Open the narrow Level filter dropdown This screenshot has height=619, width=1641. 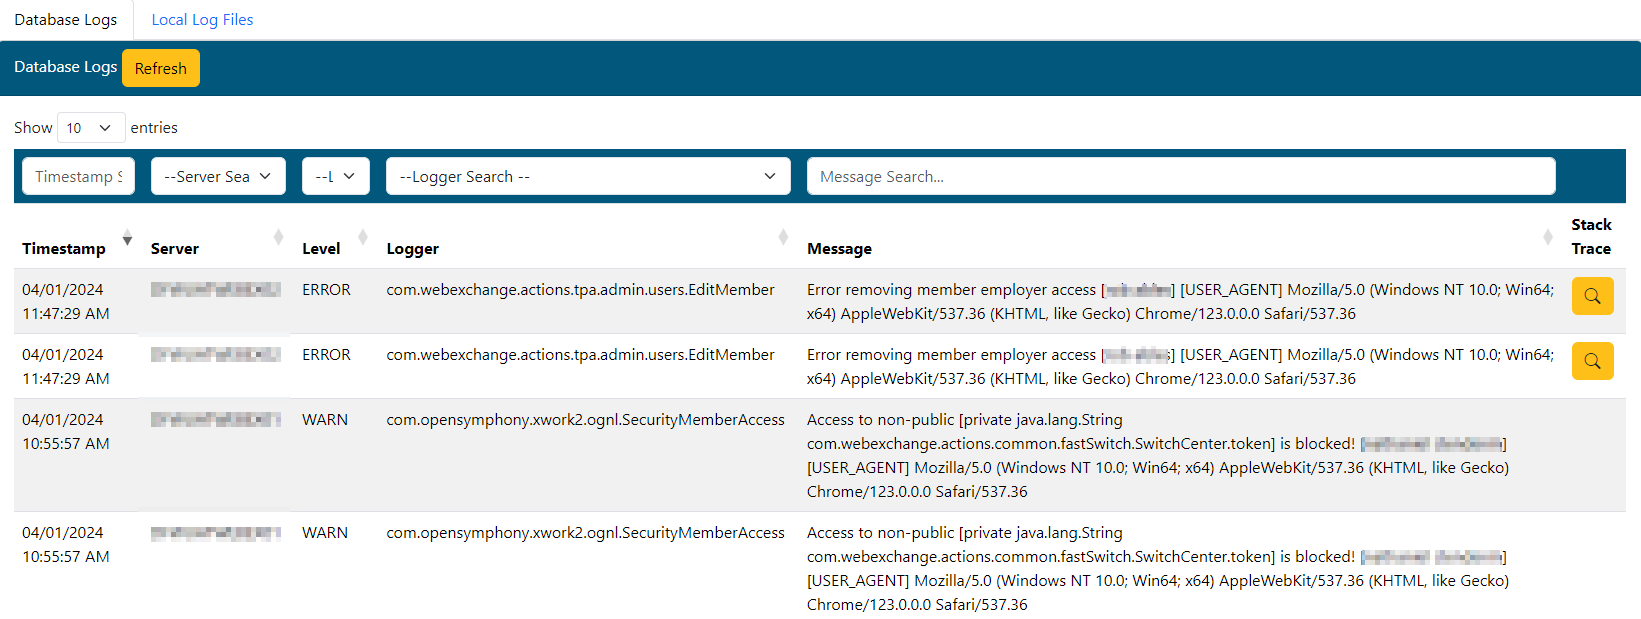tap(335, 177)
